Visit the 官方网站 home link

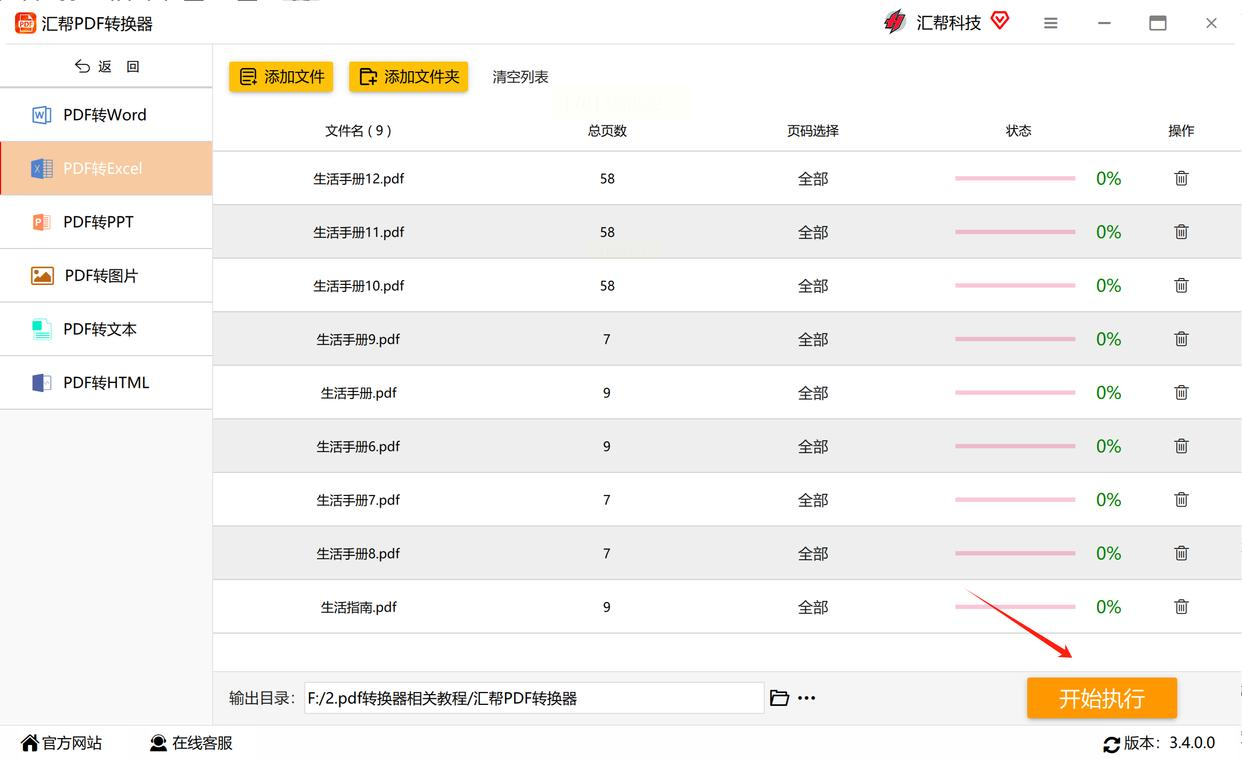(62, 743)
